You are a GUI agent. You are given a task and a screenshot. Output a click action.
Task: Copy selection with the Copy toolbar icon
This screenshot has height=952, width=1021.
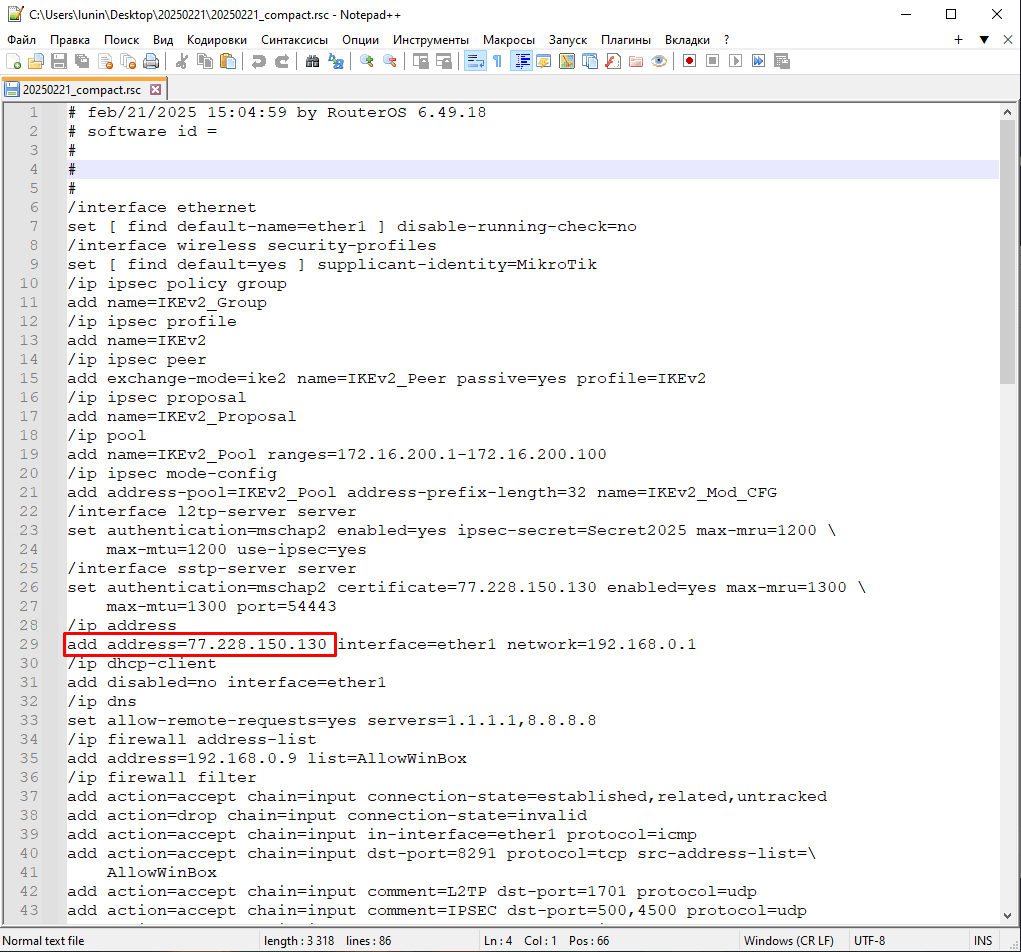204,61
